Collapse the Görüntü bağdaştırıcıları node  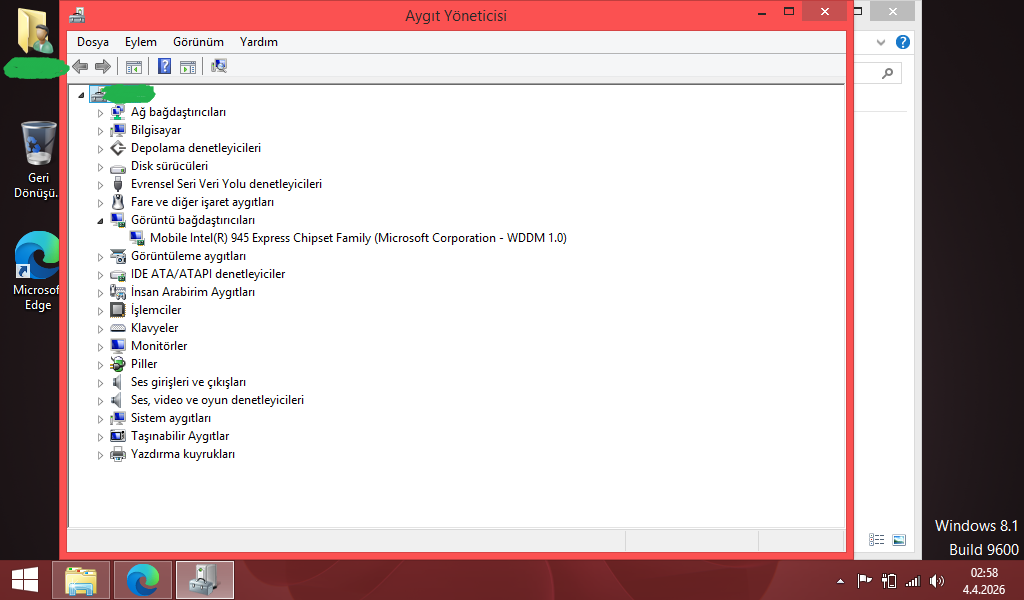click(100, 221)
